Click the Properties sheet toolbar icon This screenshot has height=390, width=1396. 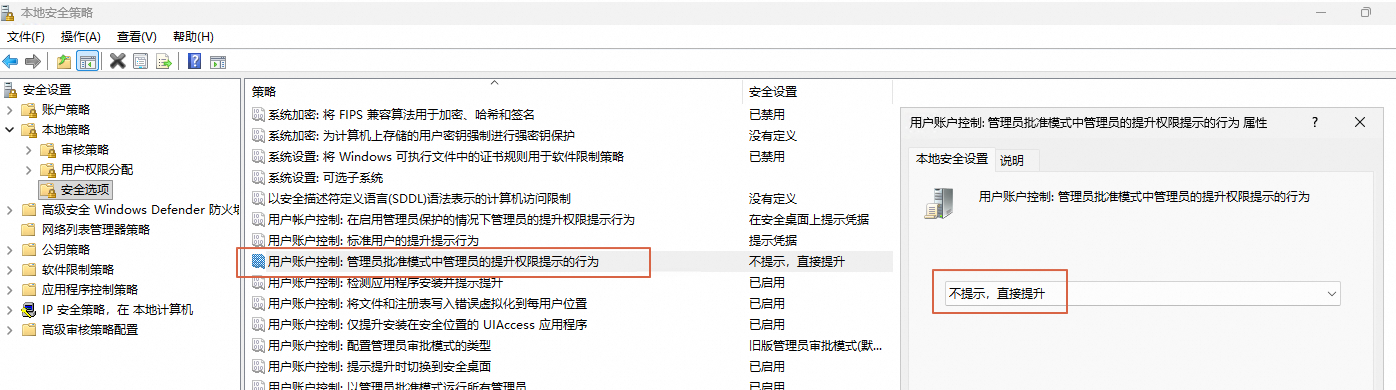141,61
